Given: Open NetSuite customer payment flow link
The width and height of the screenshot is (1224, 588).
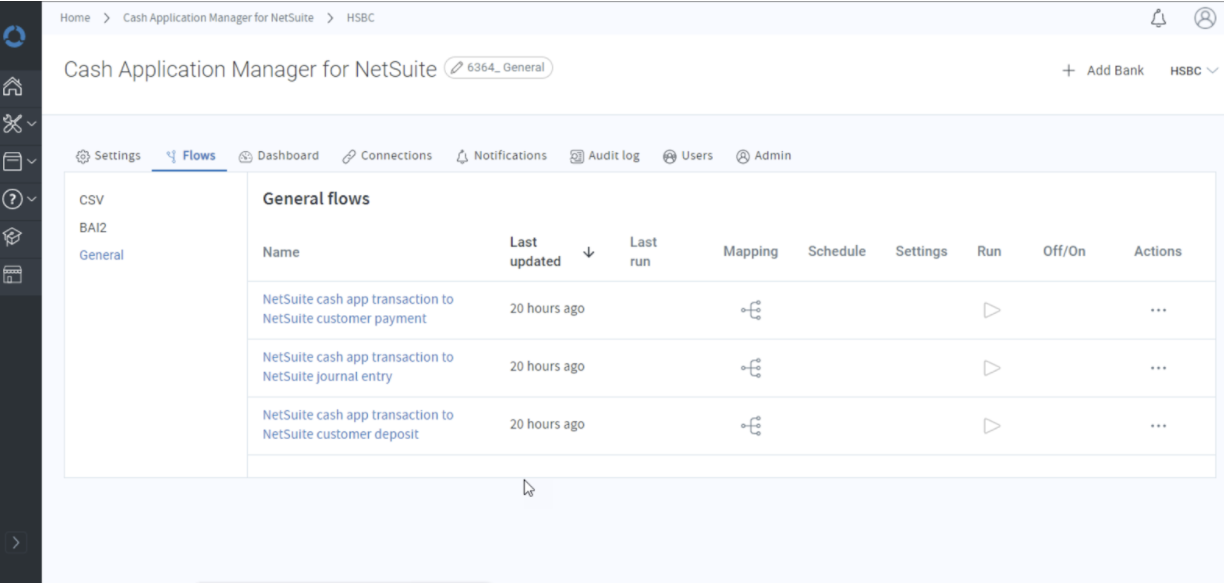Looking at the screenshot, I should 357,309.
